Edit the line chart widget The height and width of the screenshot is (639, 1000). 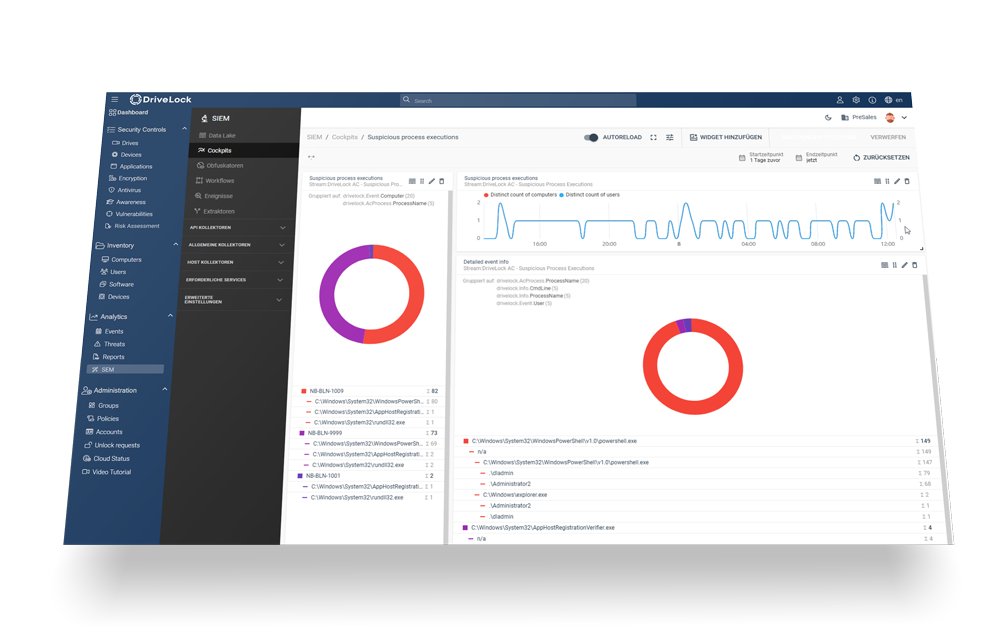point(897,181)
